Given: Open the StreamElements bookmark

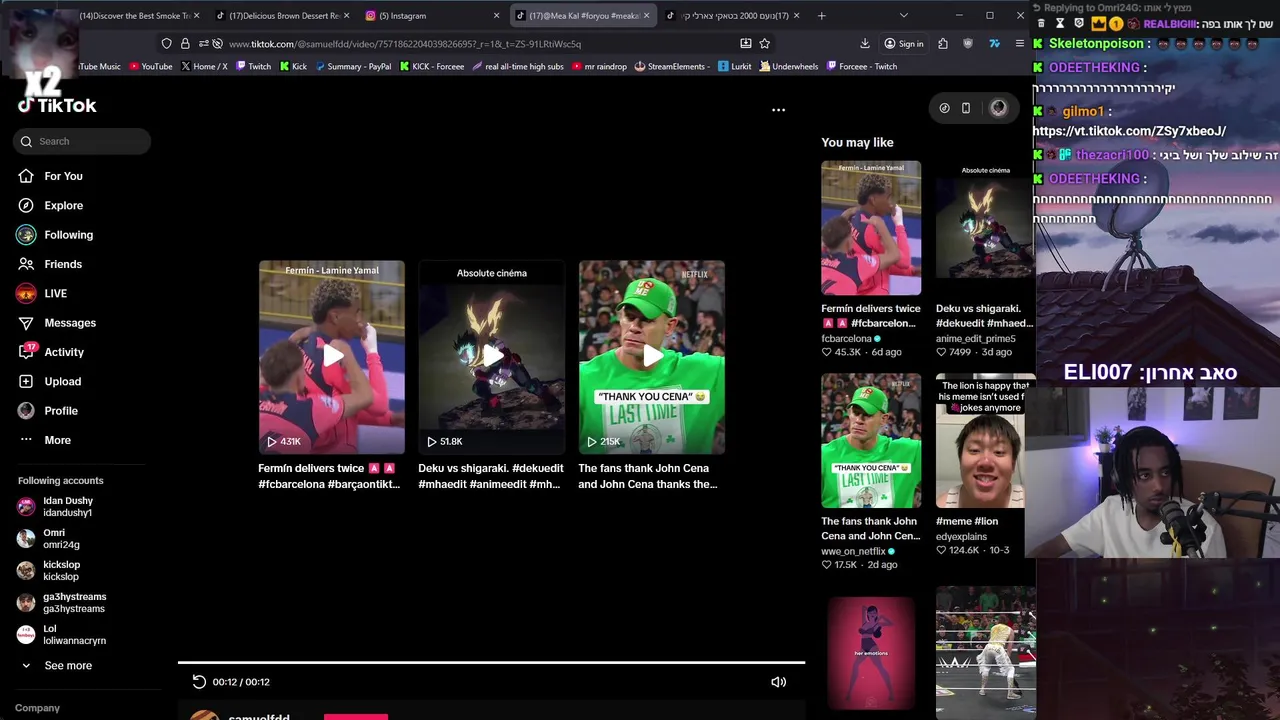Looking at the screenshot, I should point(672,67).
